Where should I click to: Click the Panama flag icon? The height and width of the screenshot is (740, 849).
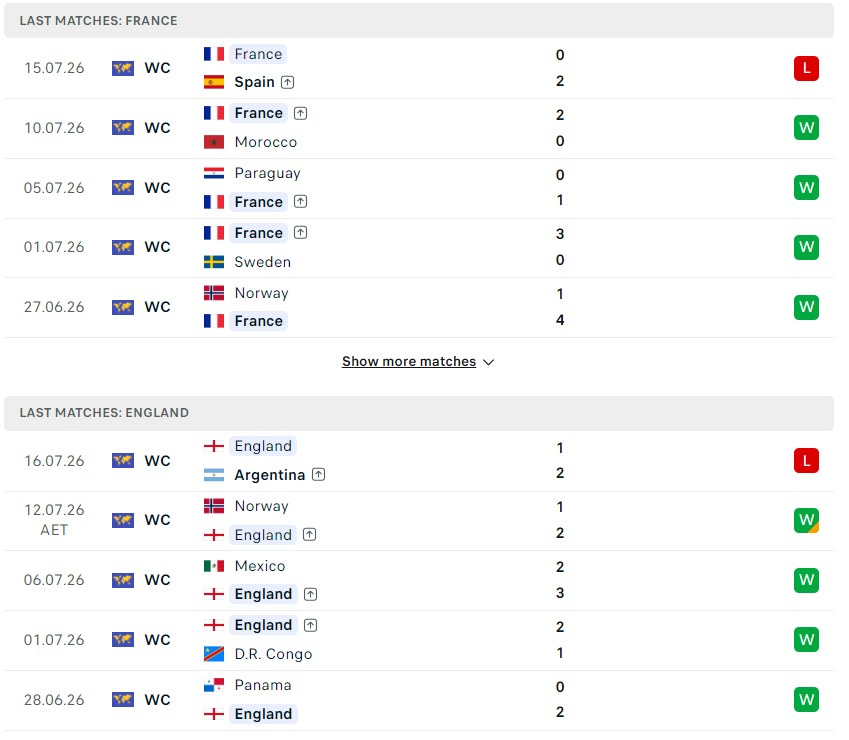[x=214, y=685]
